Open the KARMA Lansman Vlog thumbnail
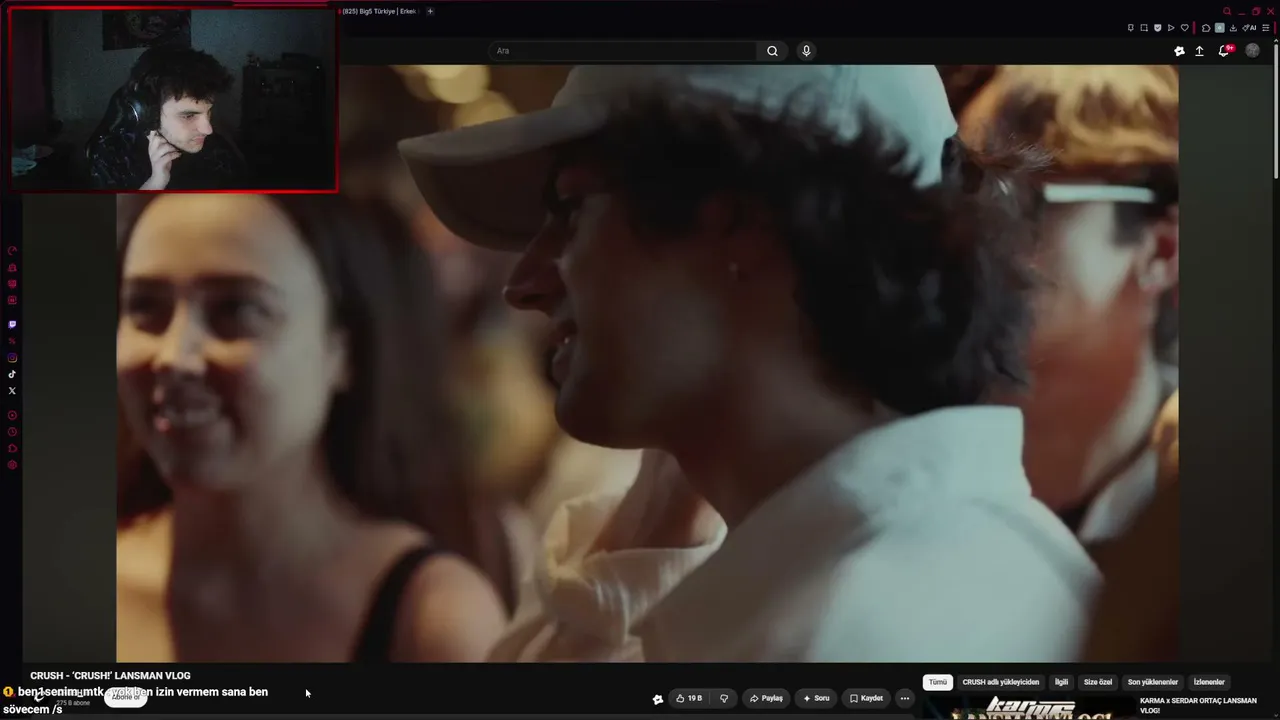The image size is (1280, 720). pyautogui.click(x=1028, y=708)
